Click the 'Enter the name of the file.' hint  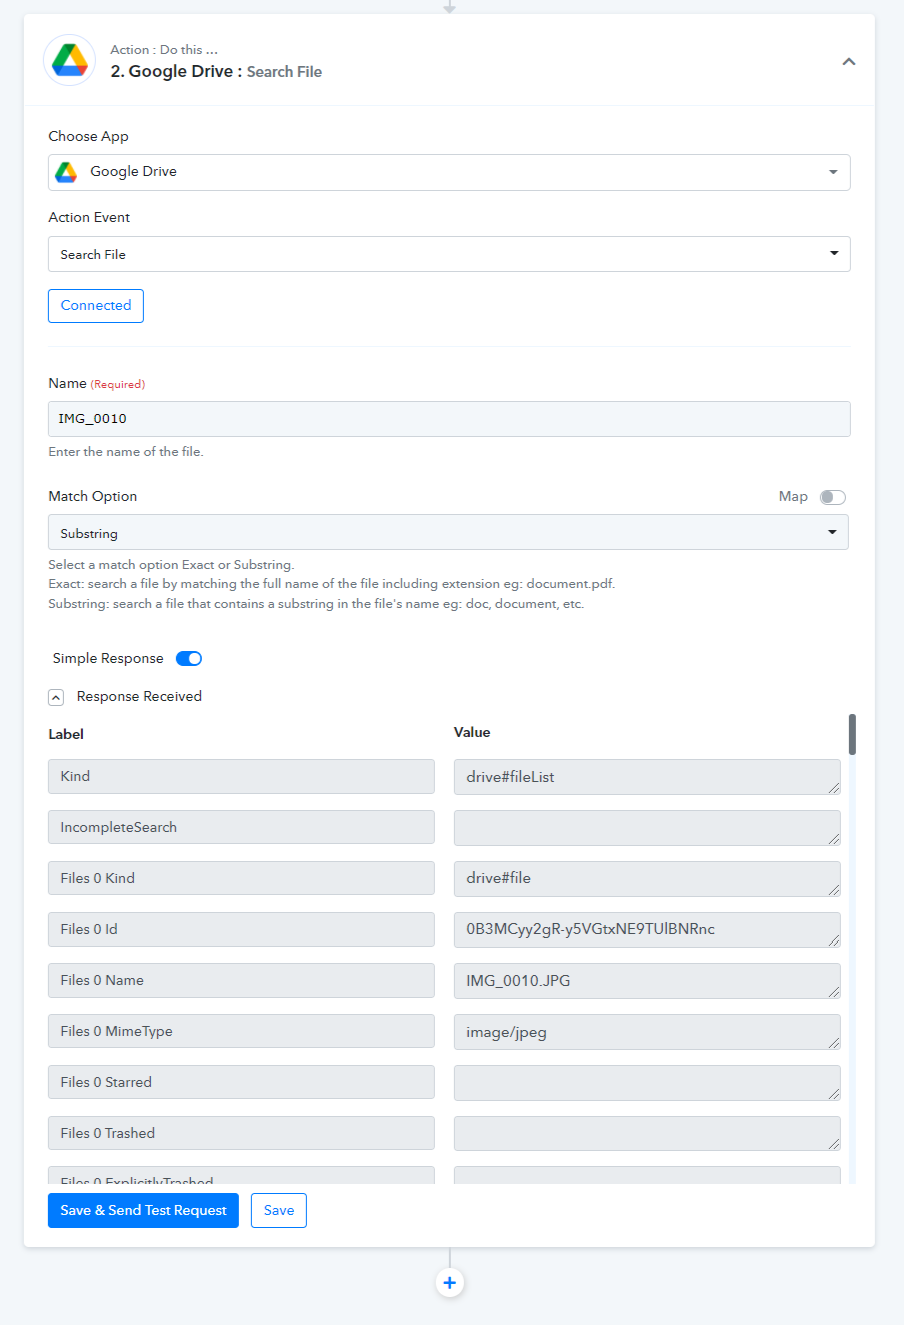126,452
